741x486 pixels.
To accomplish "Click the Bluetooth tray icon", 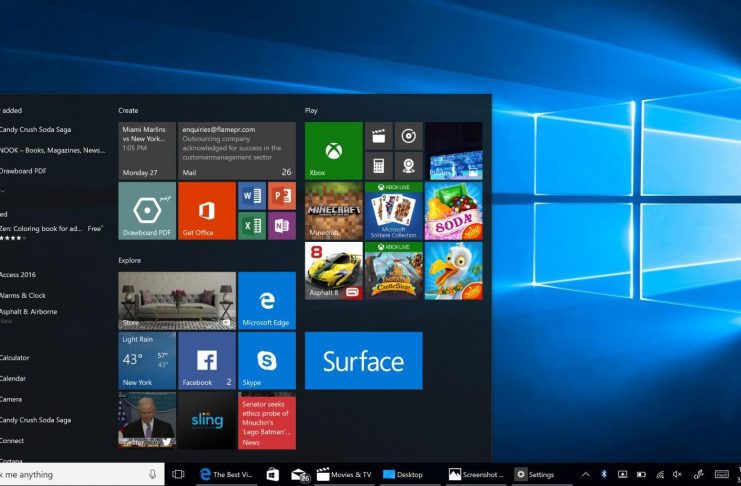I will [x=603, y=474].
